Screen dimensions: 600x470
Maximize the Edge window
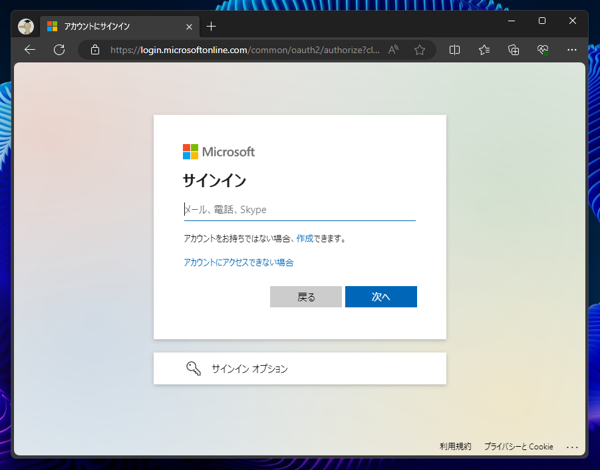542,21
